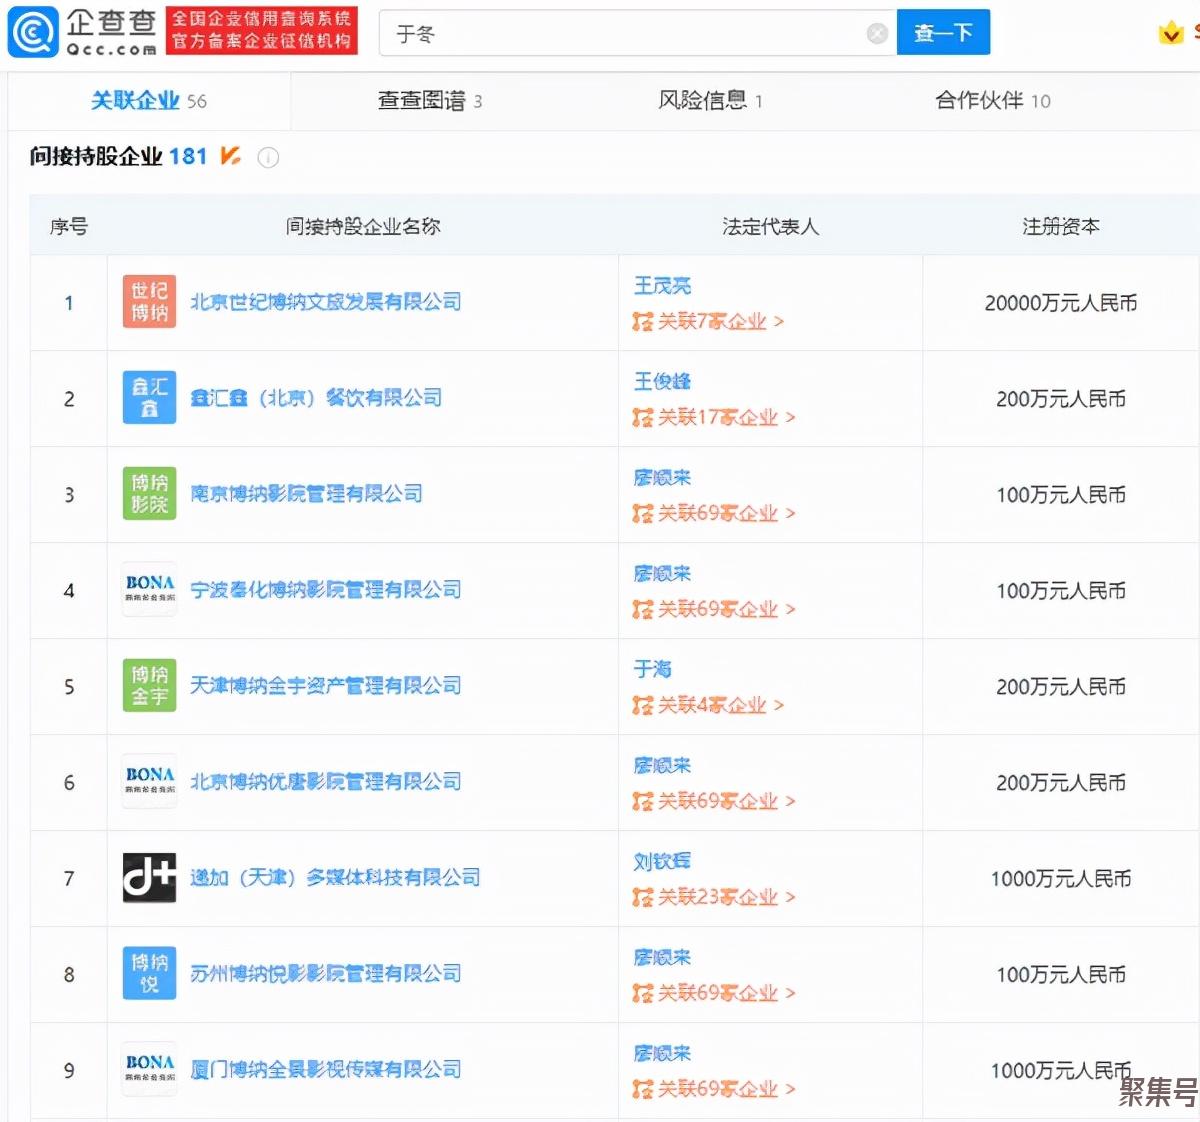The image size is (1200, 1122).
Task: Click the 查一下 search button
Action: (943, 32)
